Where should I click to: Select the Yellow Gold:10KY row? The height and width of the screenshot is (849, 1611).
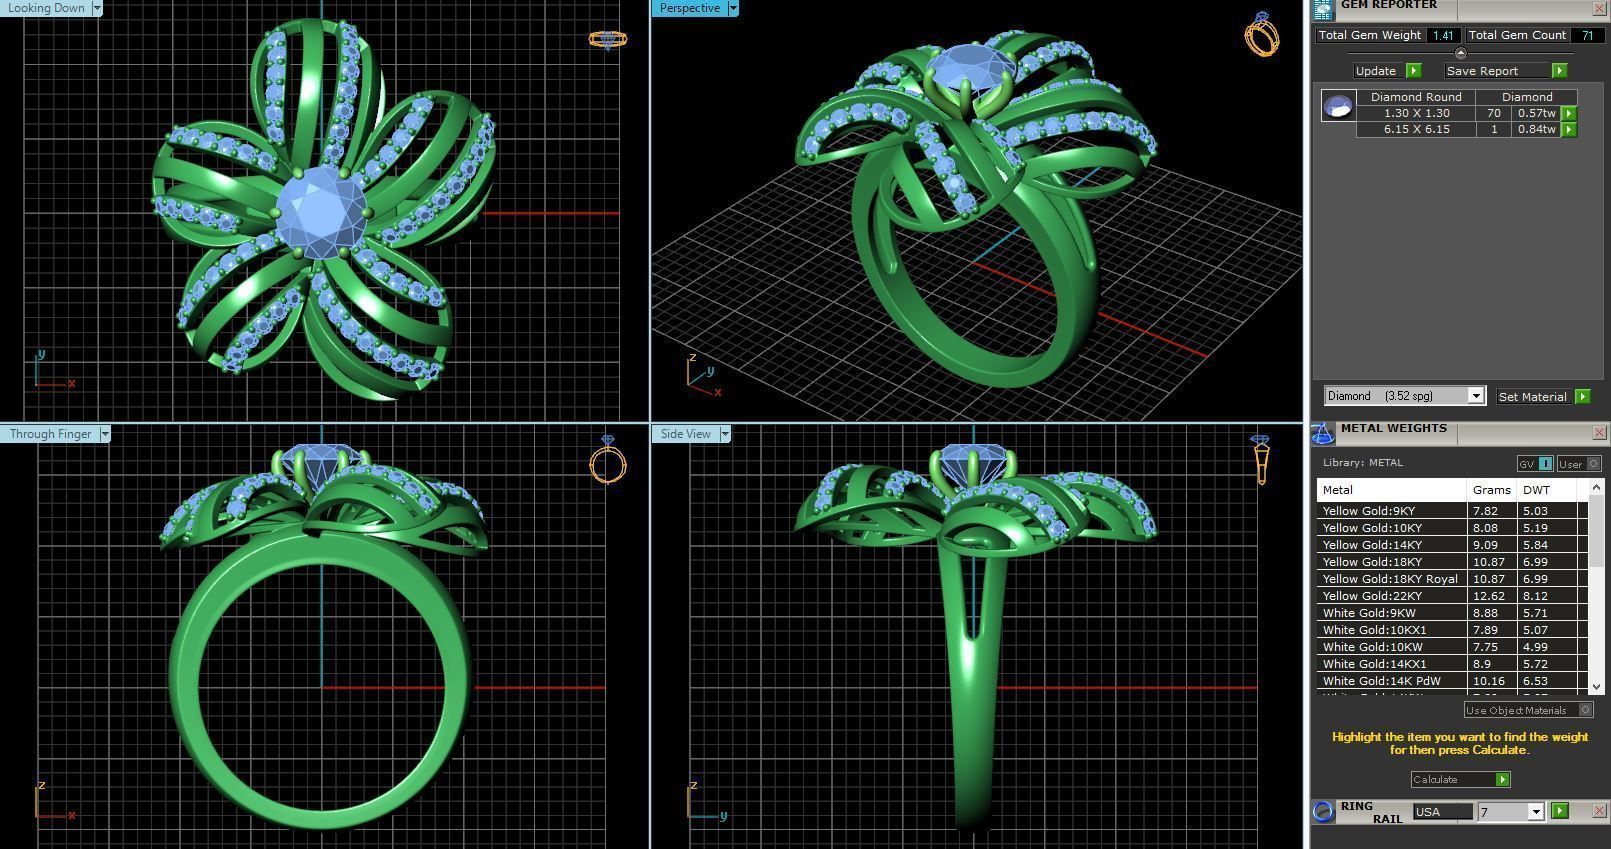coord(1452,528)
